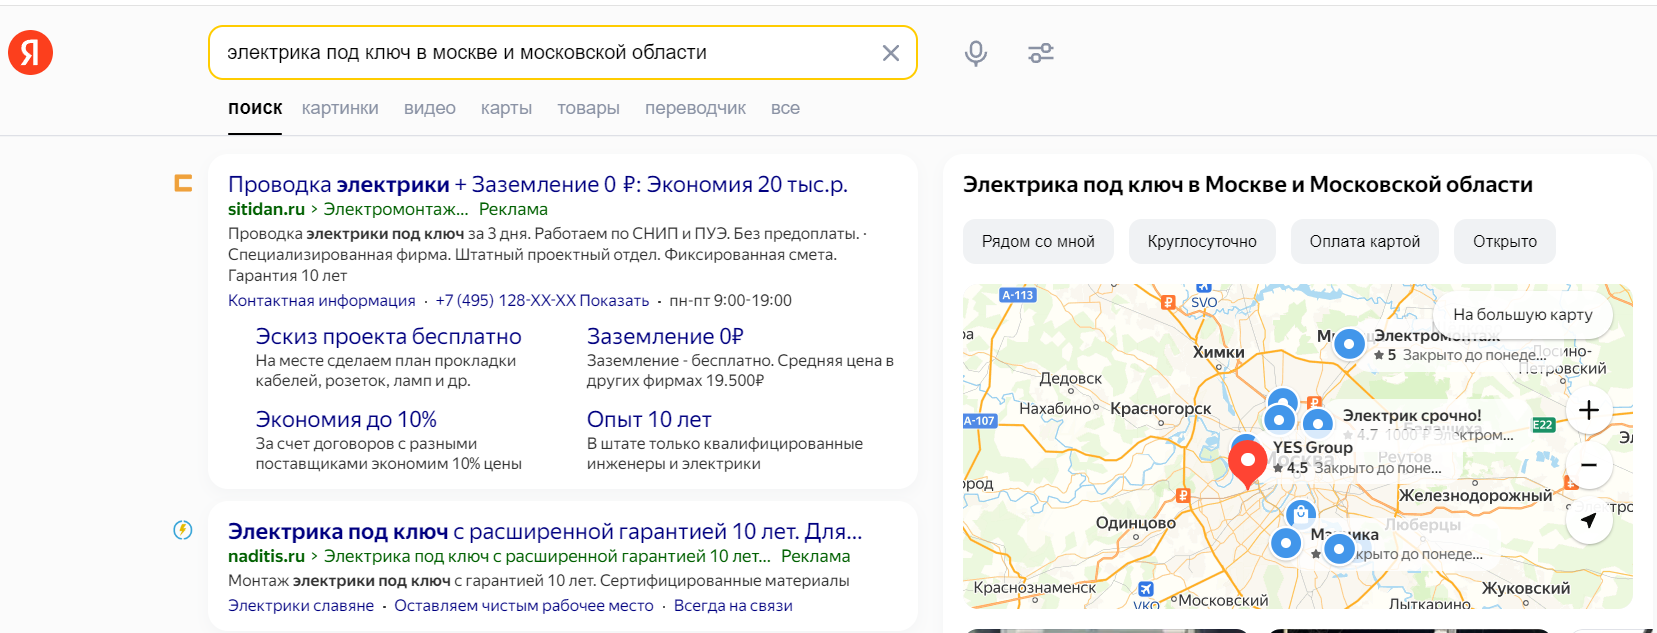Zoom in on the map
This screenshot has height=633, width=1657.
click(1588, 410)
